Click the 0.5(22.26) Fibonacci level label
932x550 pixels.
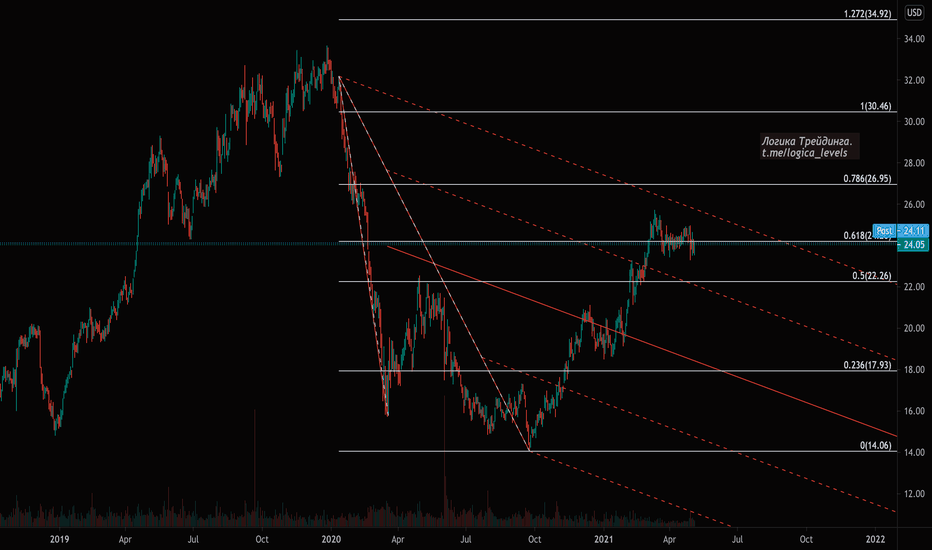(x=872, y=276)
